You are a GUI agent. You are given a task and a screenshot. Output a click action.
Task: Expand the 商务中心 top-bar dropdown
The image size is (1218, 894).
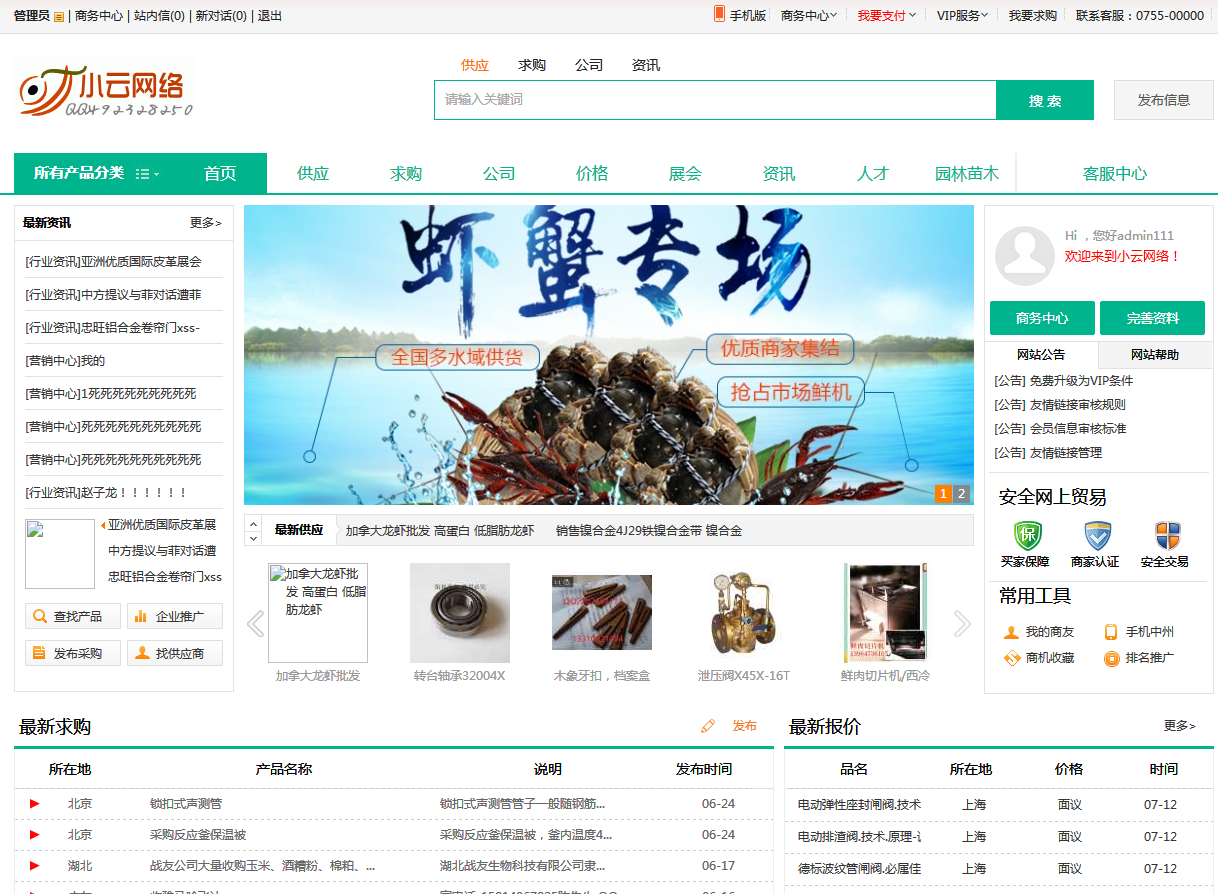tap(808, 15)
